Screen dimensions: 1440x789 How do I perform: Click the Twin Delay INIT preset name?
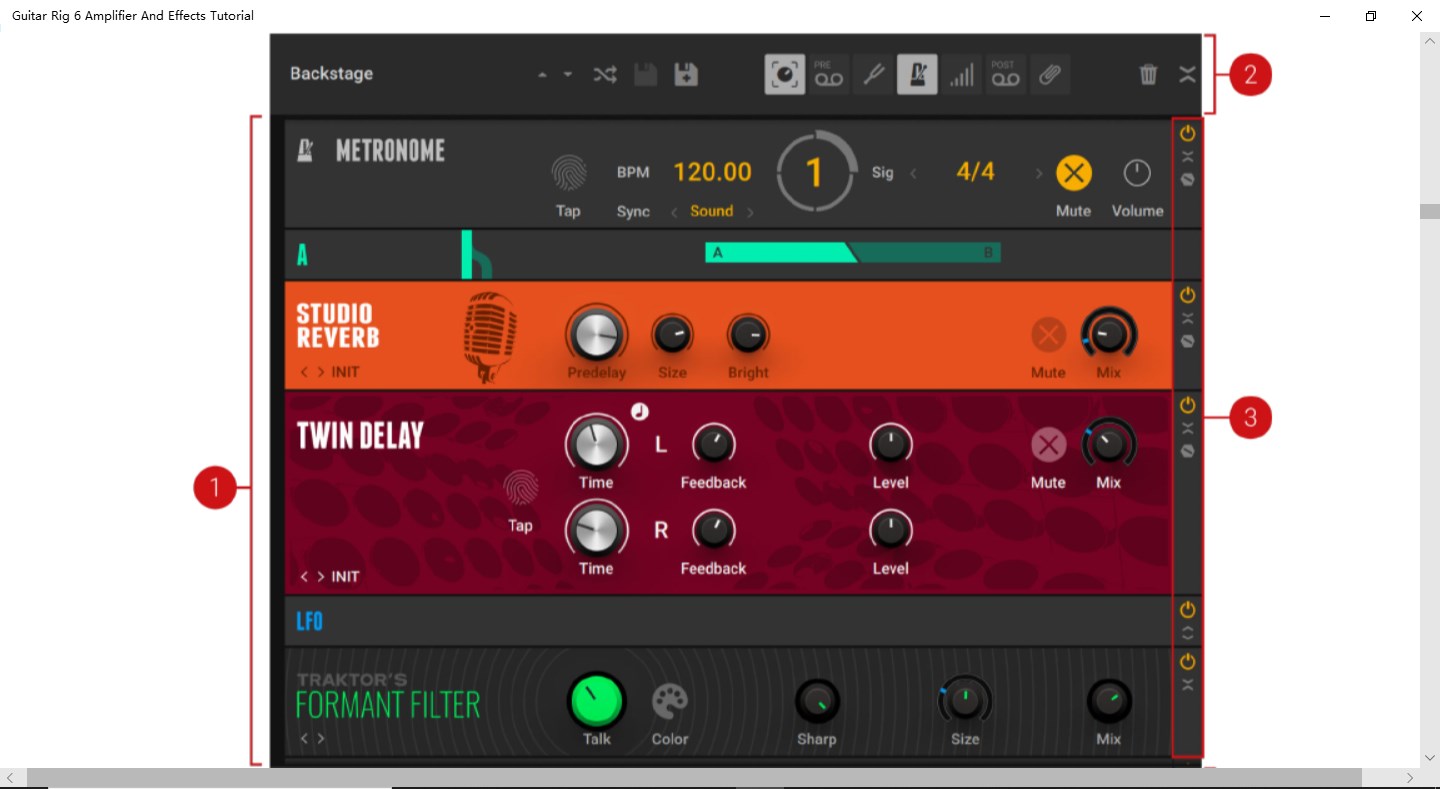346,577
